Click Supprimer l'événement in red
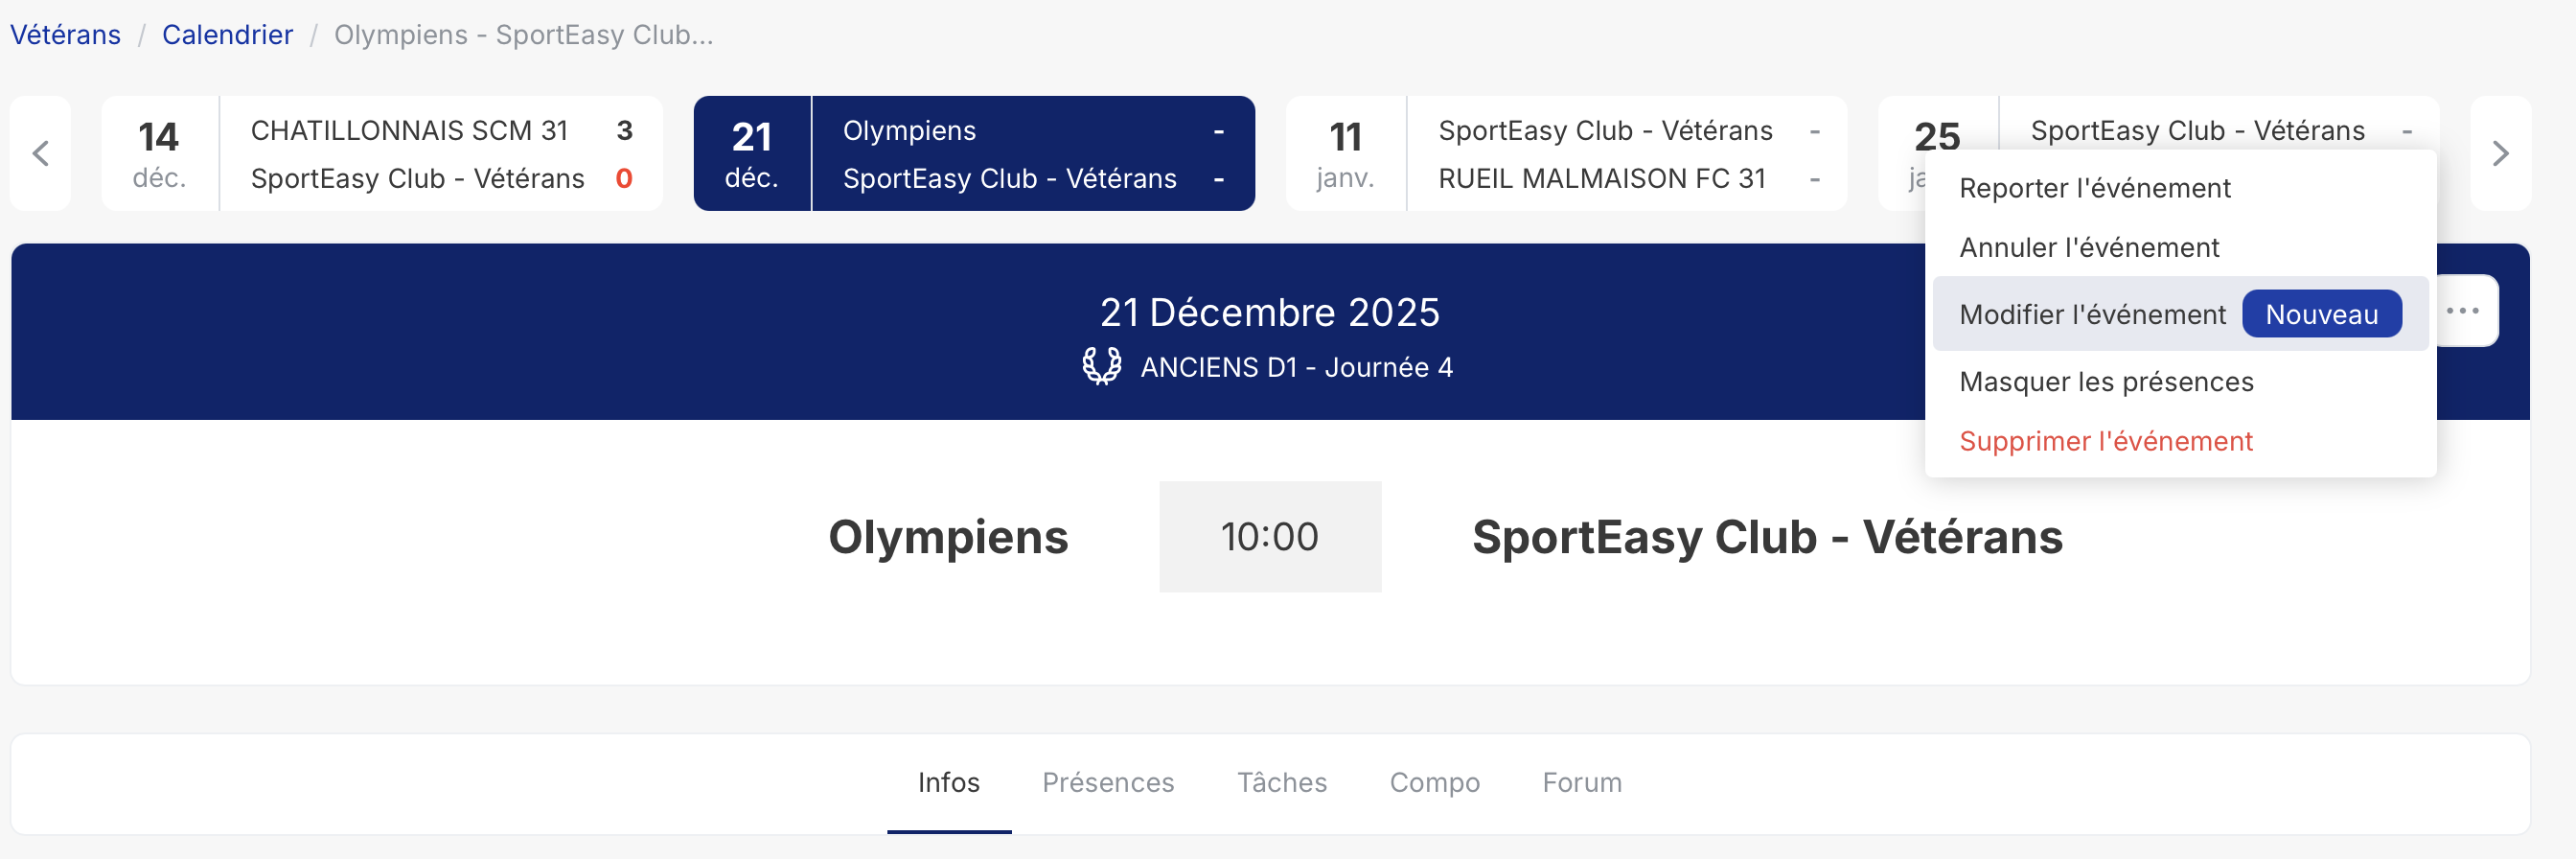The image size is (2576, 859). point(2105,441)
